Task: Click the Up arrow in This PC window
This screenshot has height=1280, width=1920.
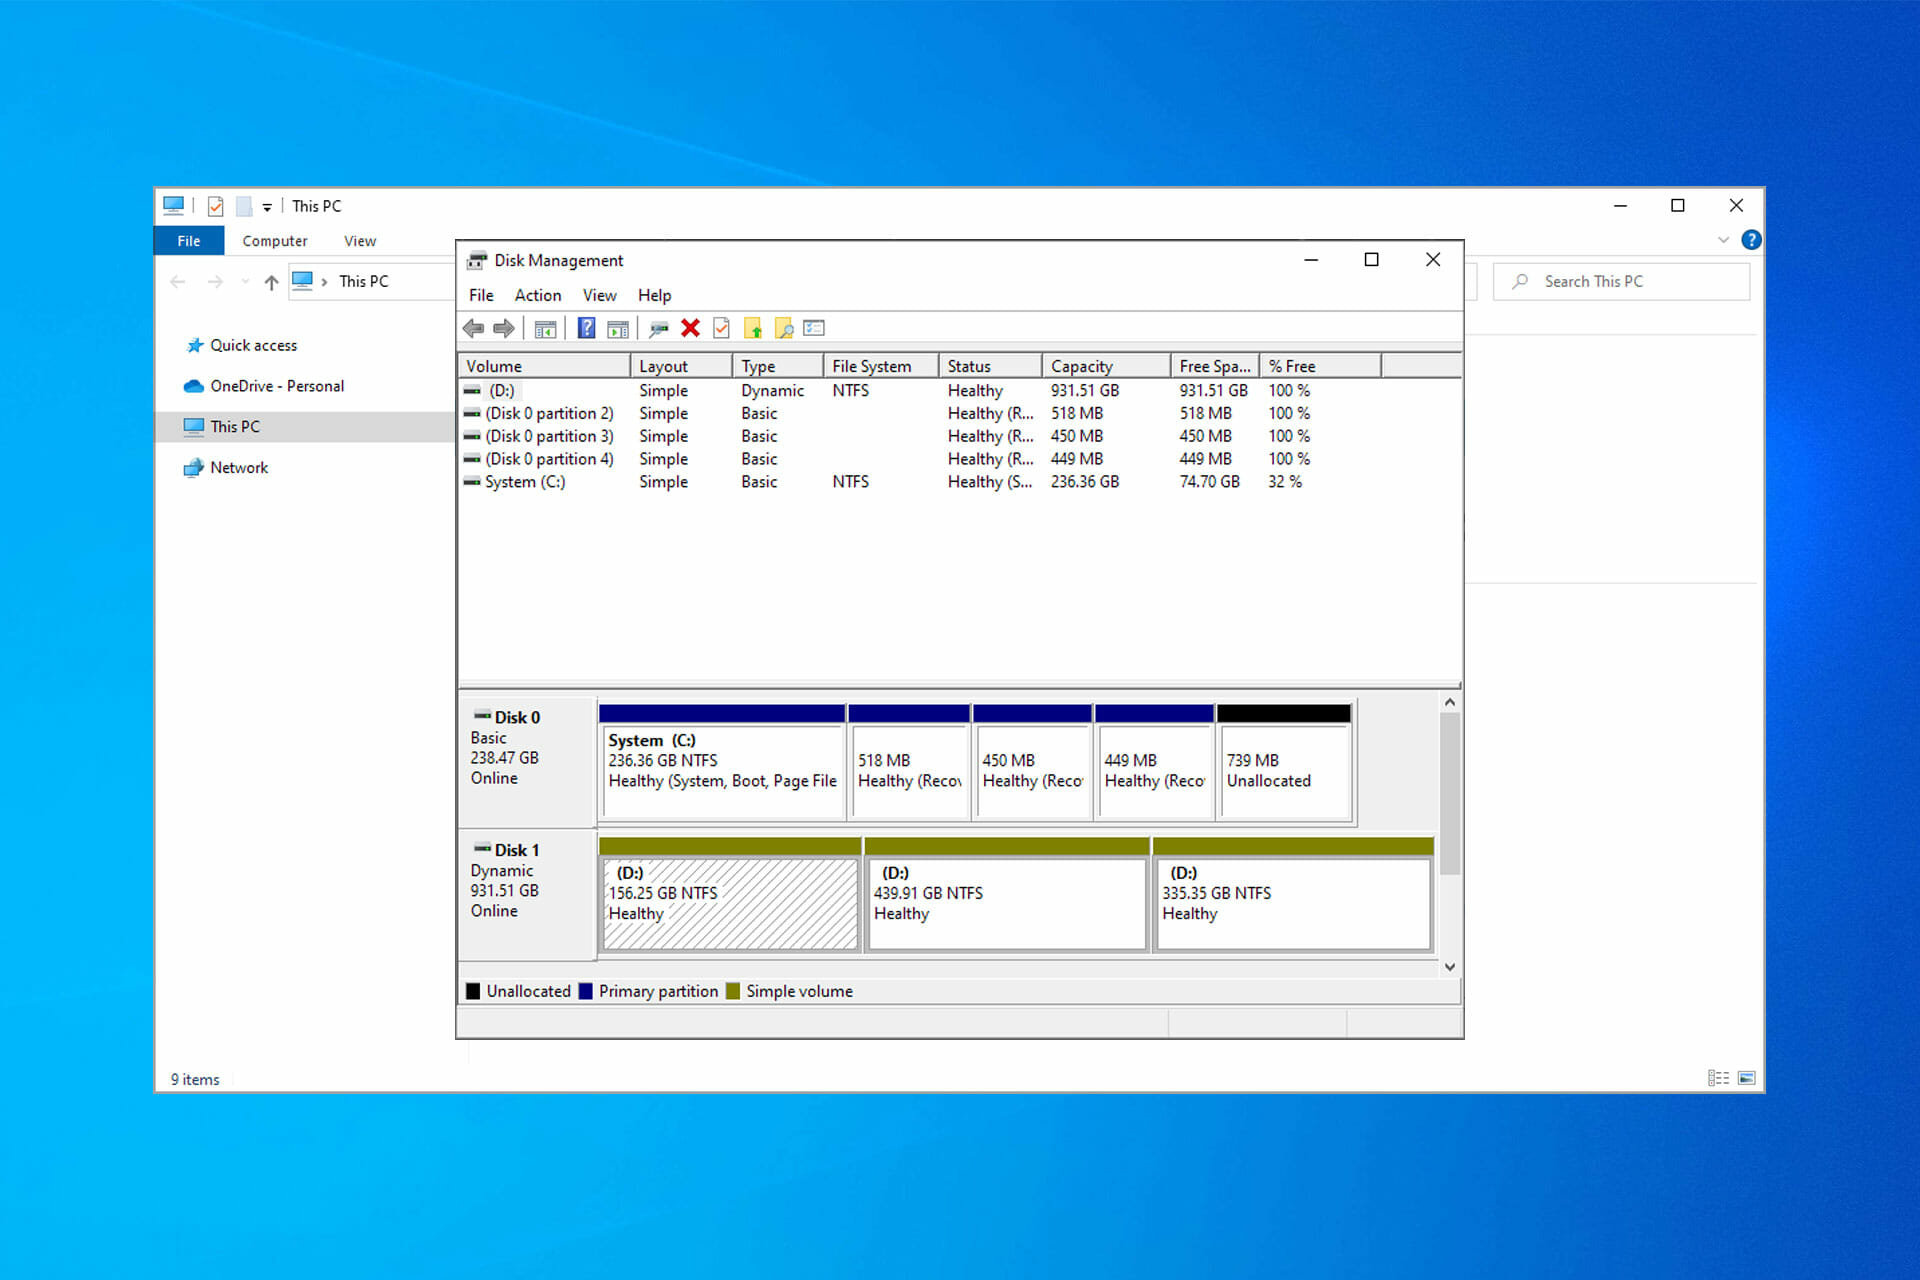Action: [271, 282]
